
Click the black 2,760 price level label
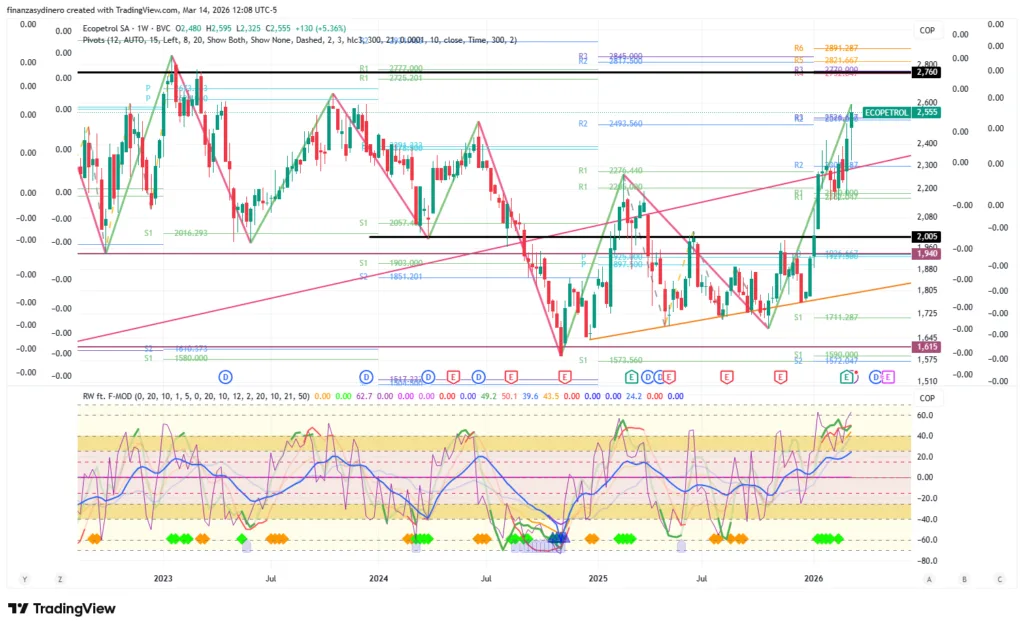pos(925,73)
